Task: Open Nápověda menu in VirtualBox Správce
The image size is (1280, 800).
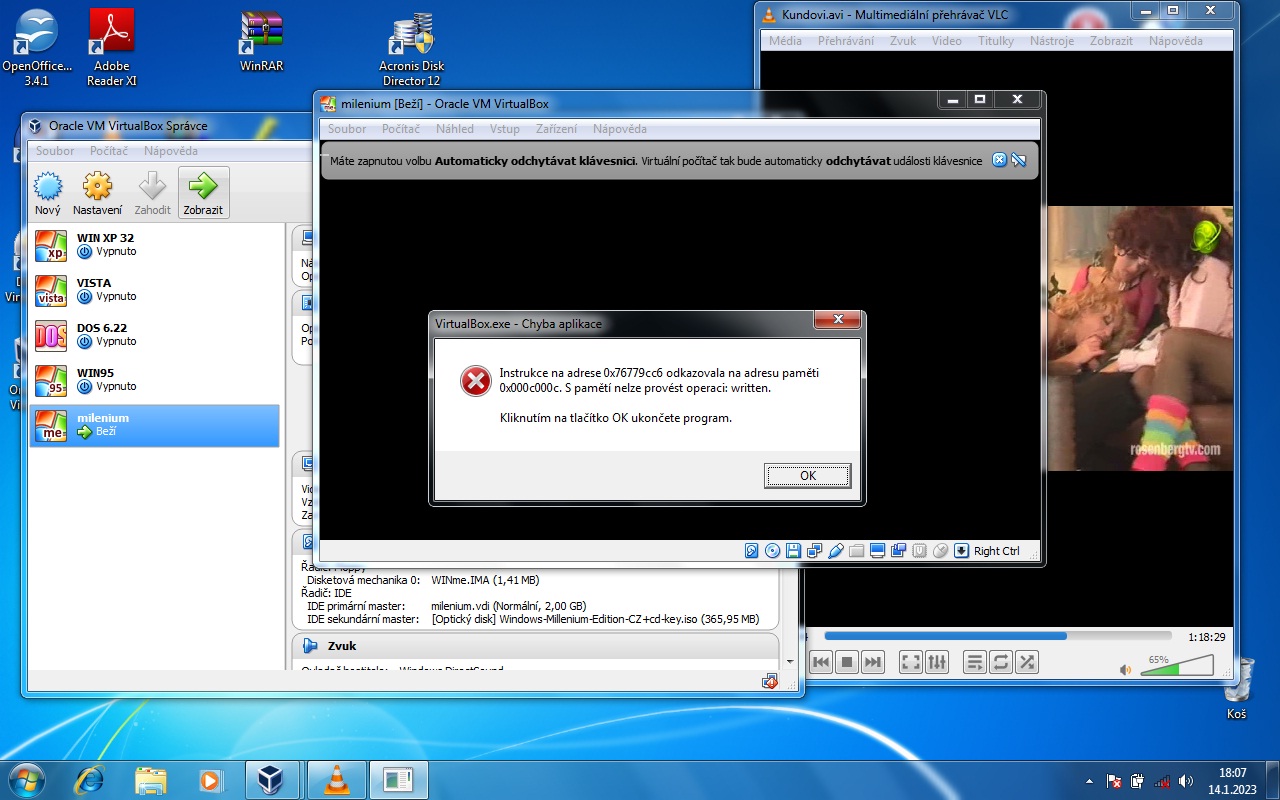Action: tap(171, 151)
